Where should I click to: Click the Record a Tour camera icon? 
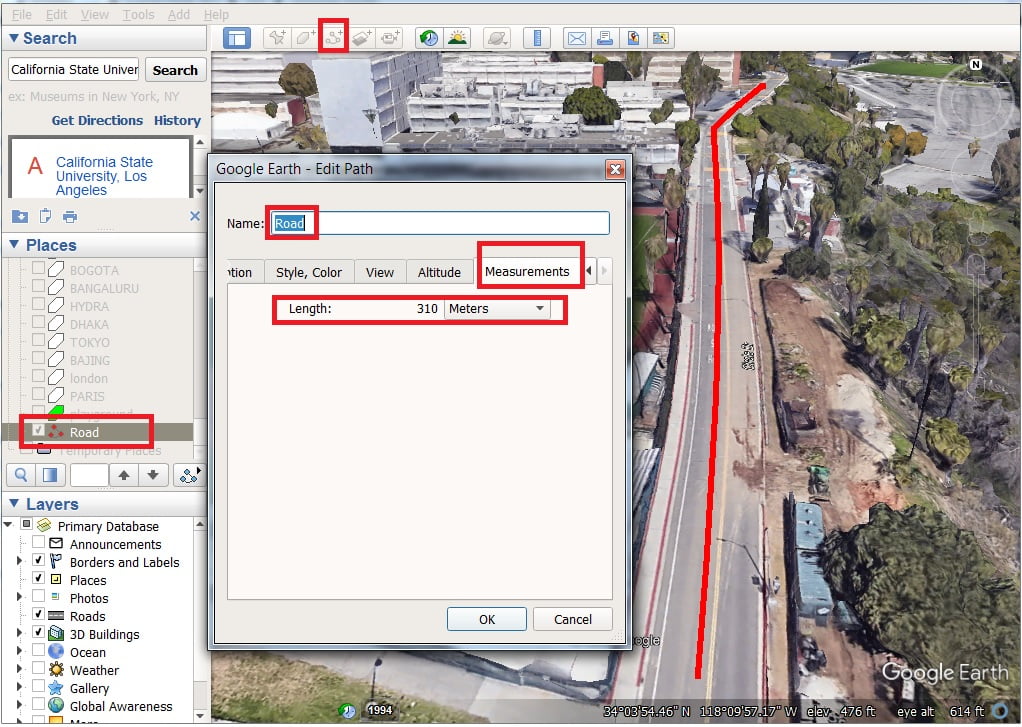[x=390, y=38]
